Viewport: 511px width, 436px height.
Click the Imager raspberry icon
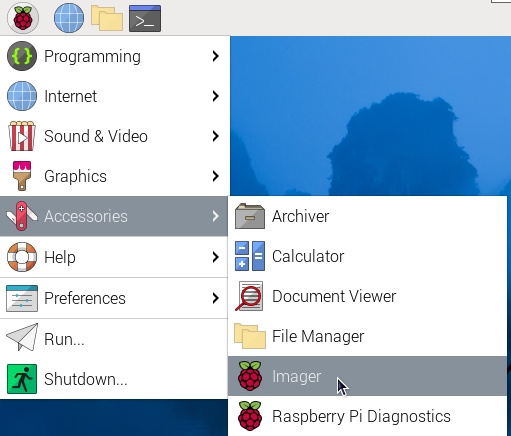pos(250,376)
